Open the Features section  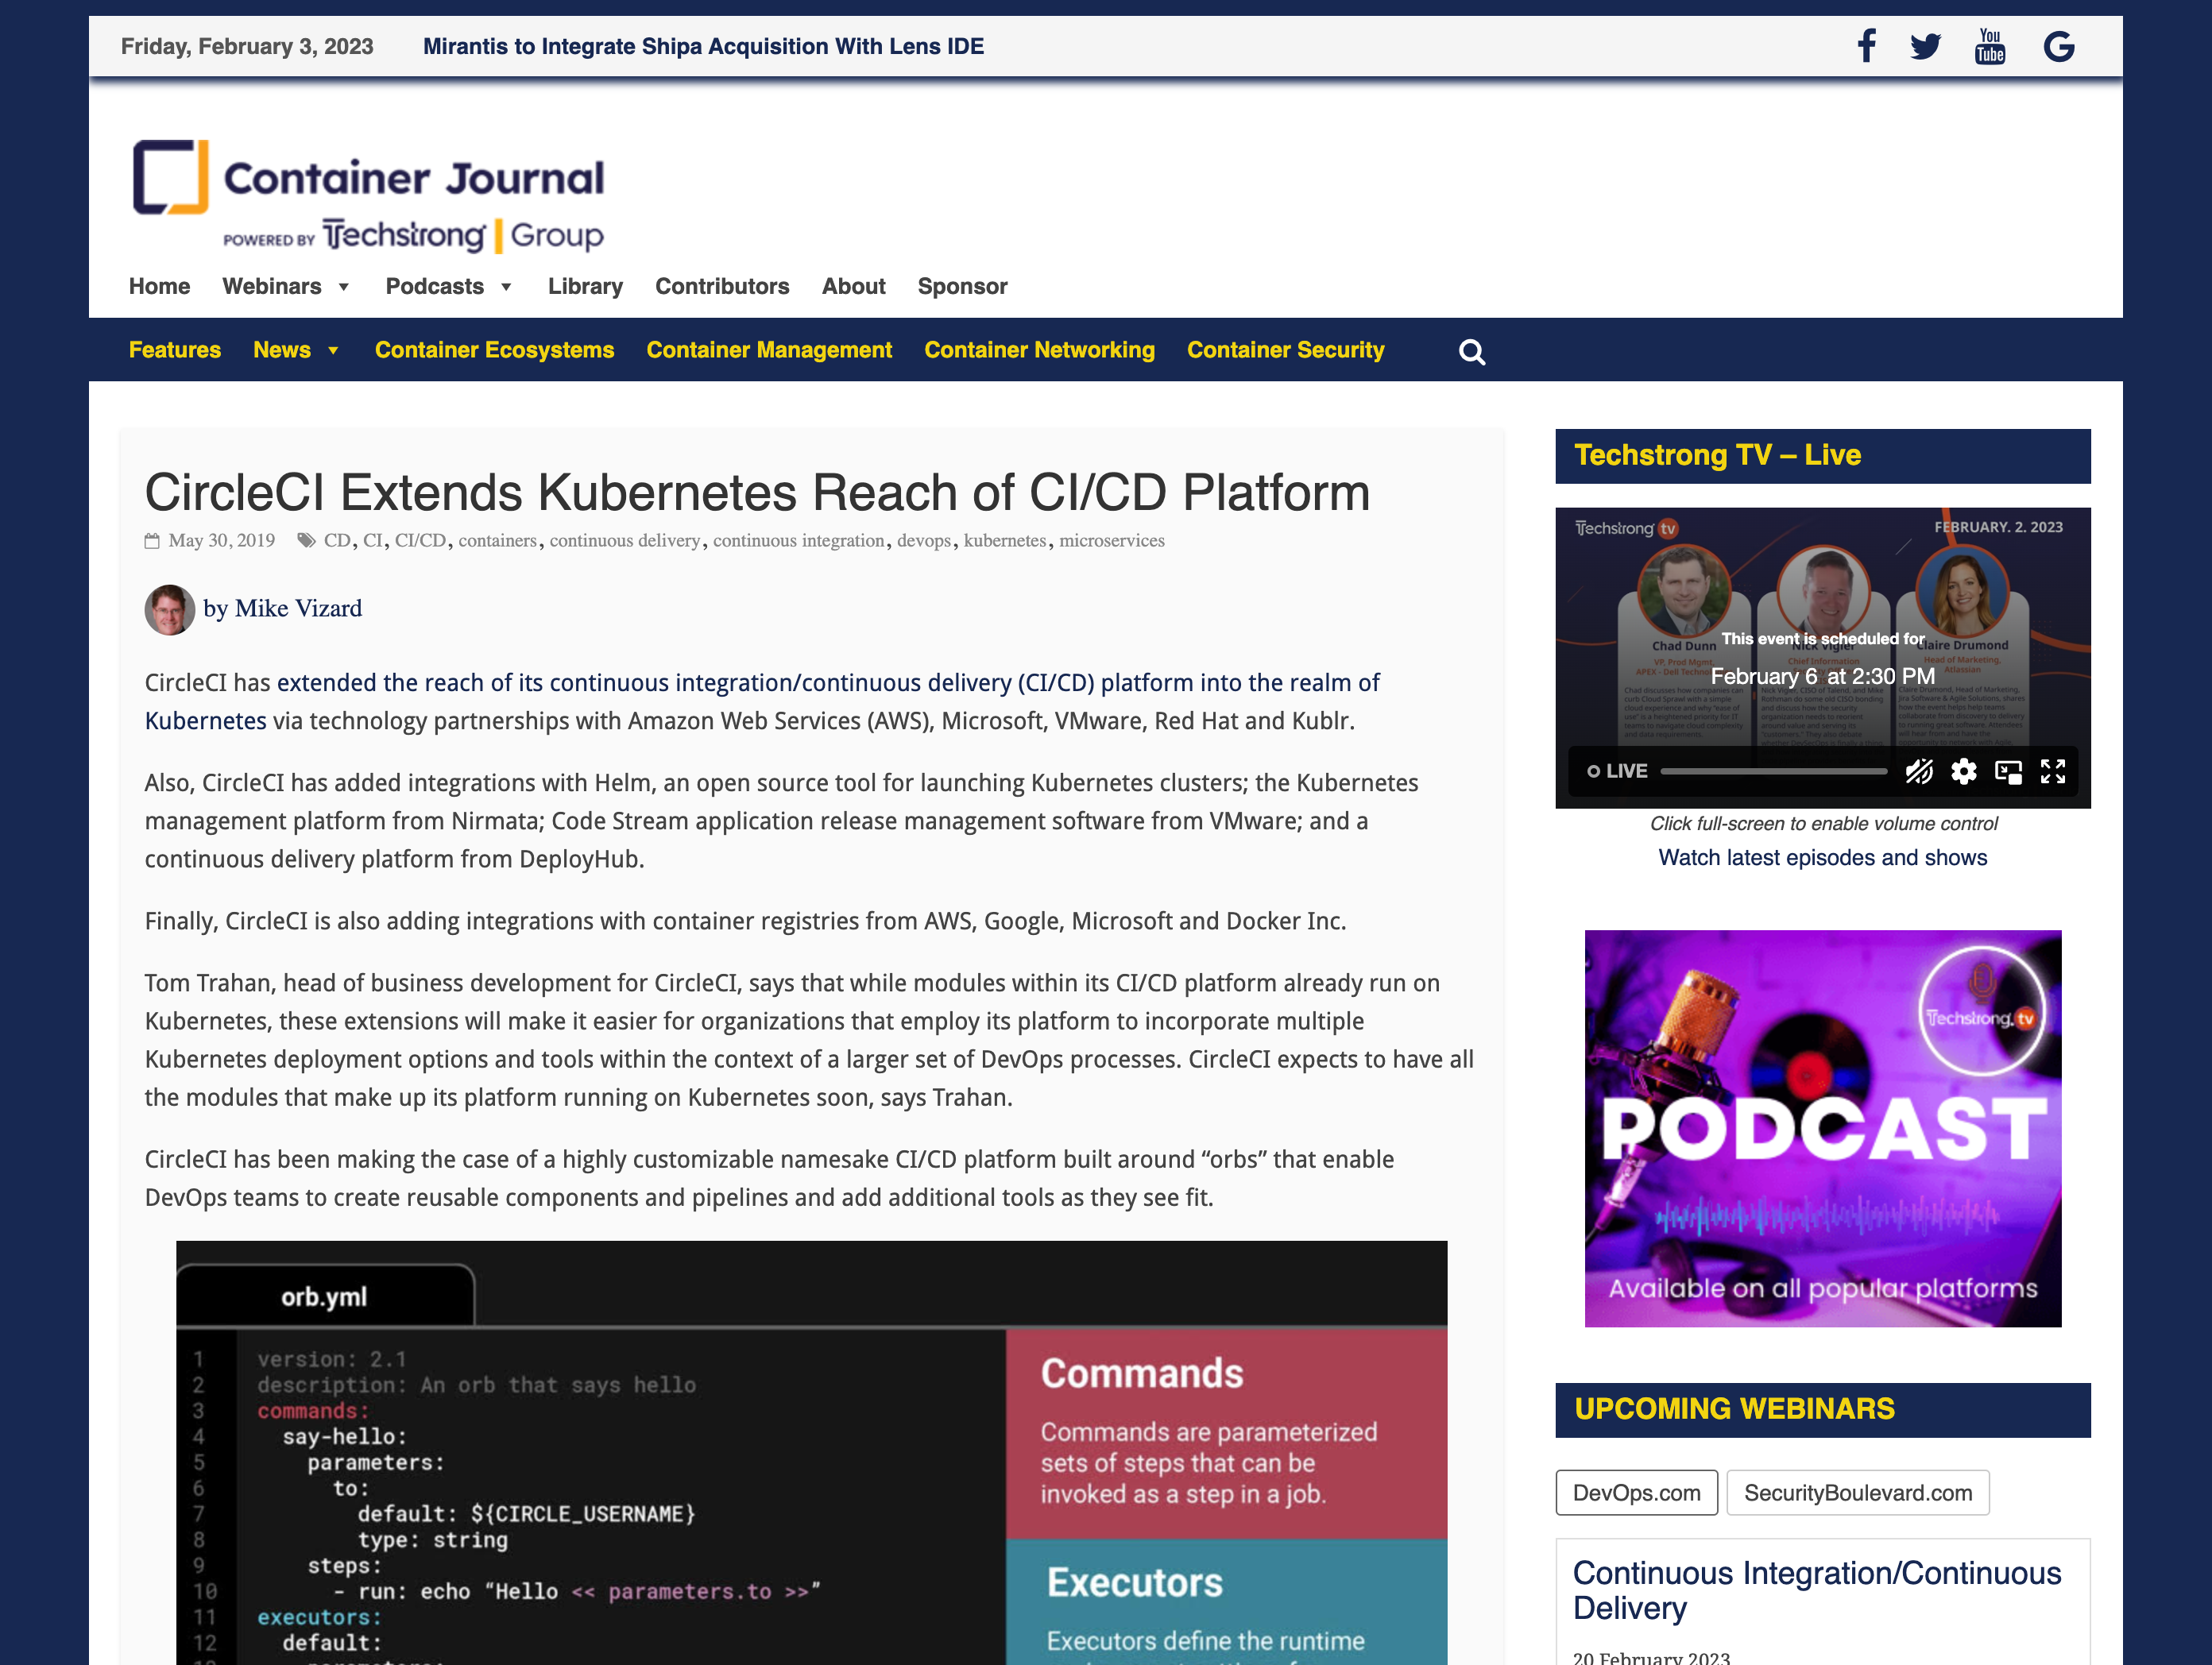pyautogui.click(x=175, y=350)
